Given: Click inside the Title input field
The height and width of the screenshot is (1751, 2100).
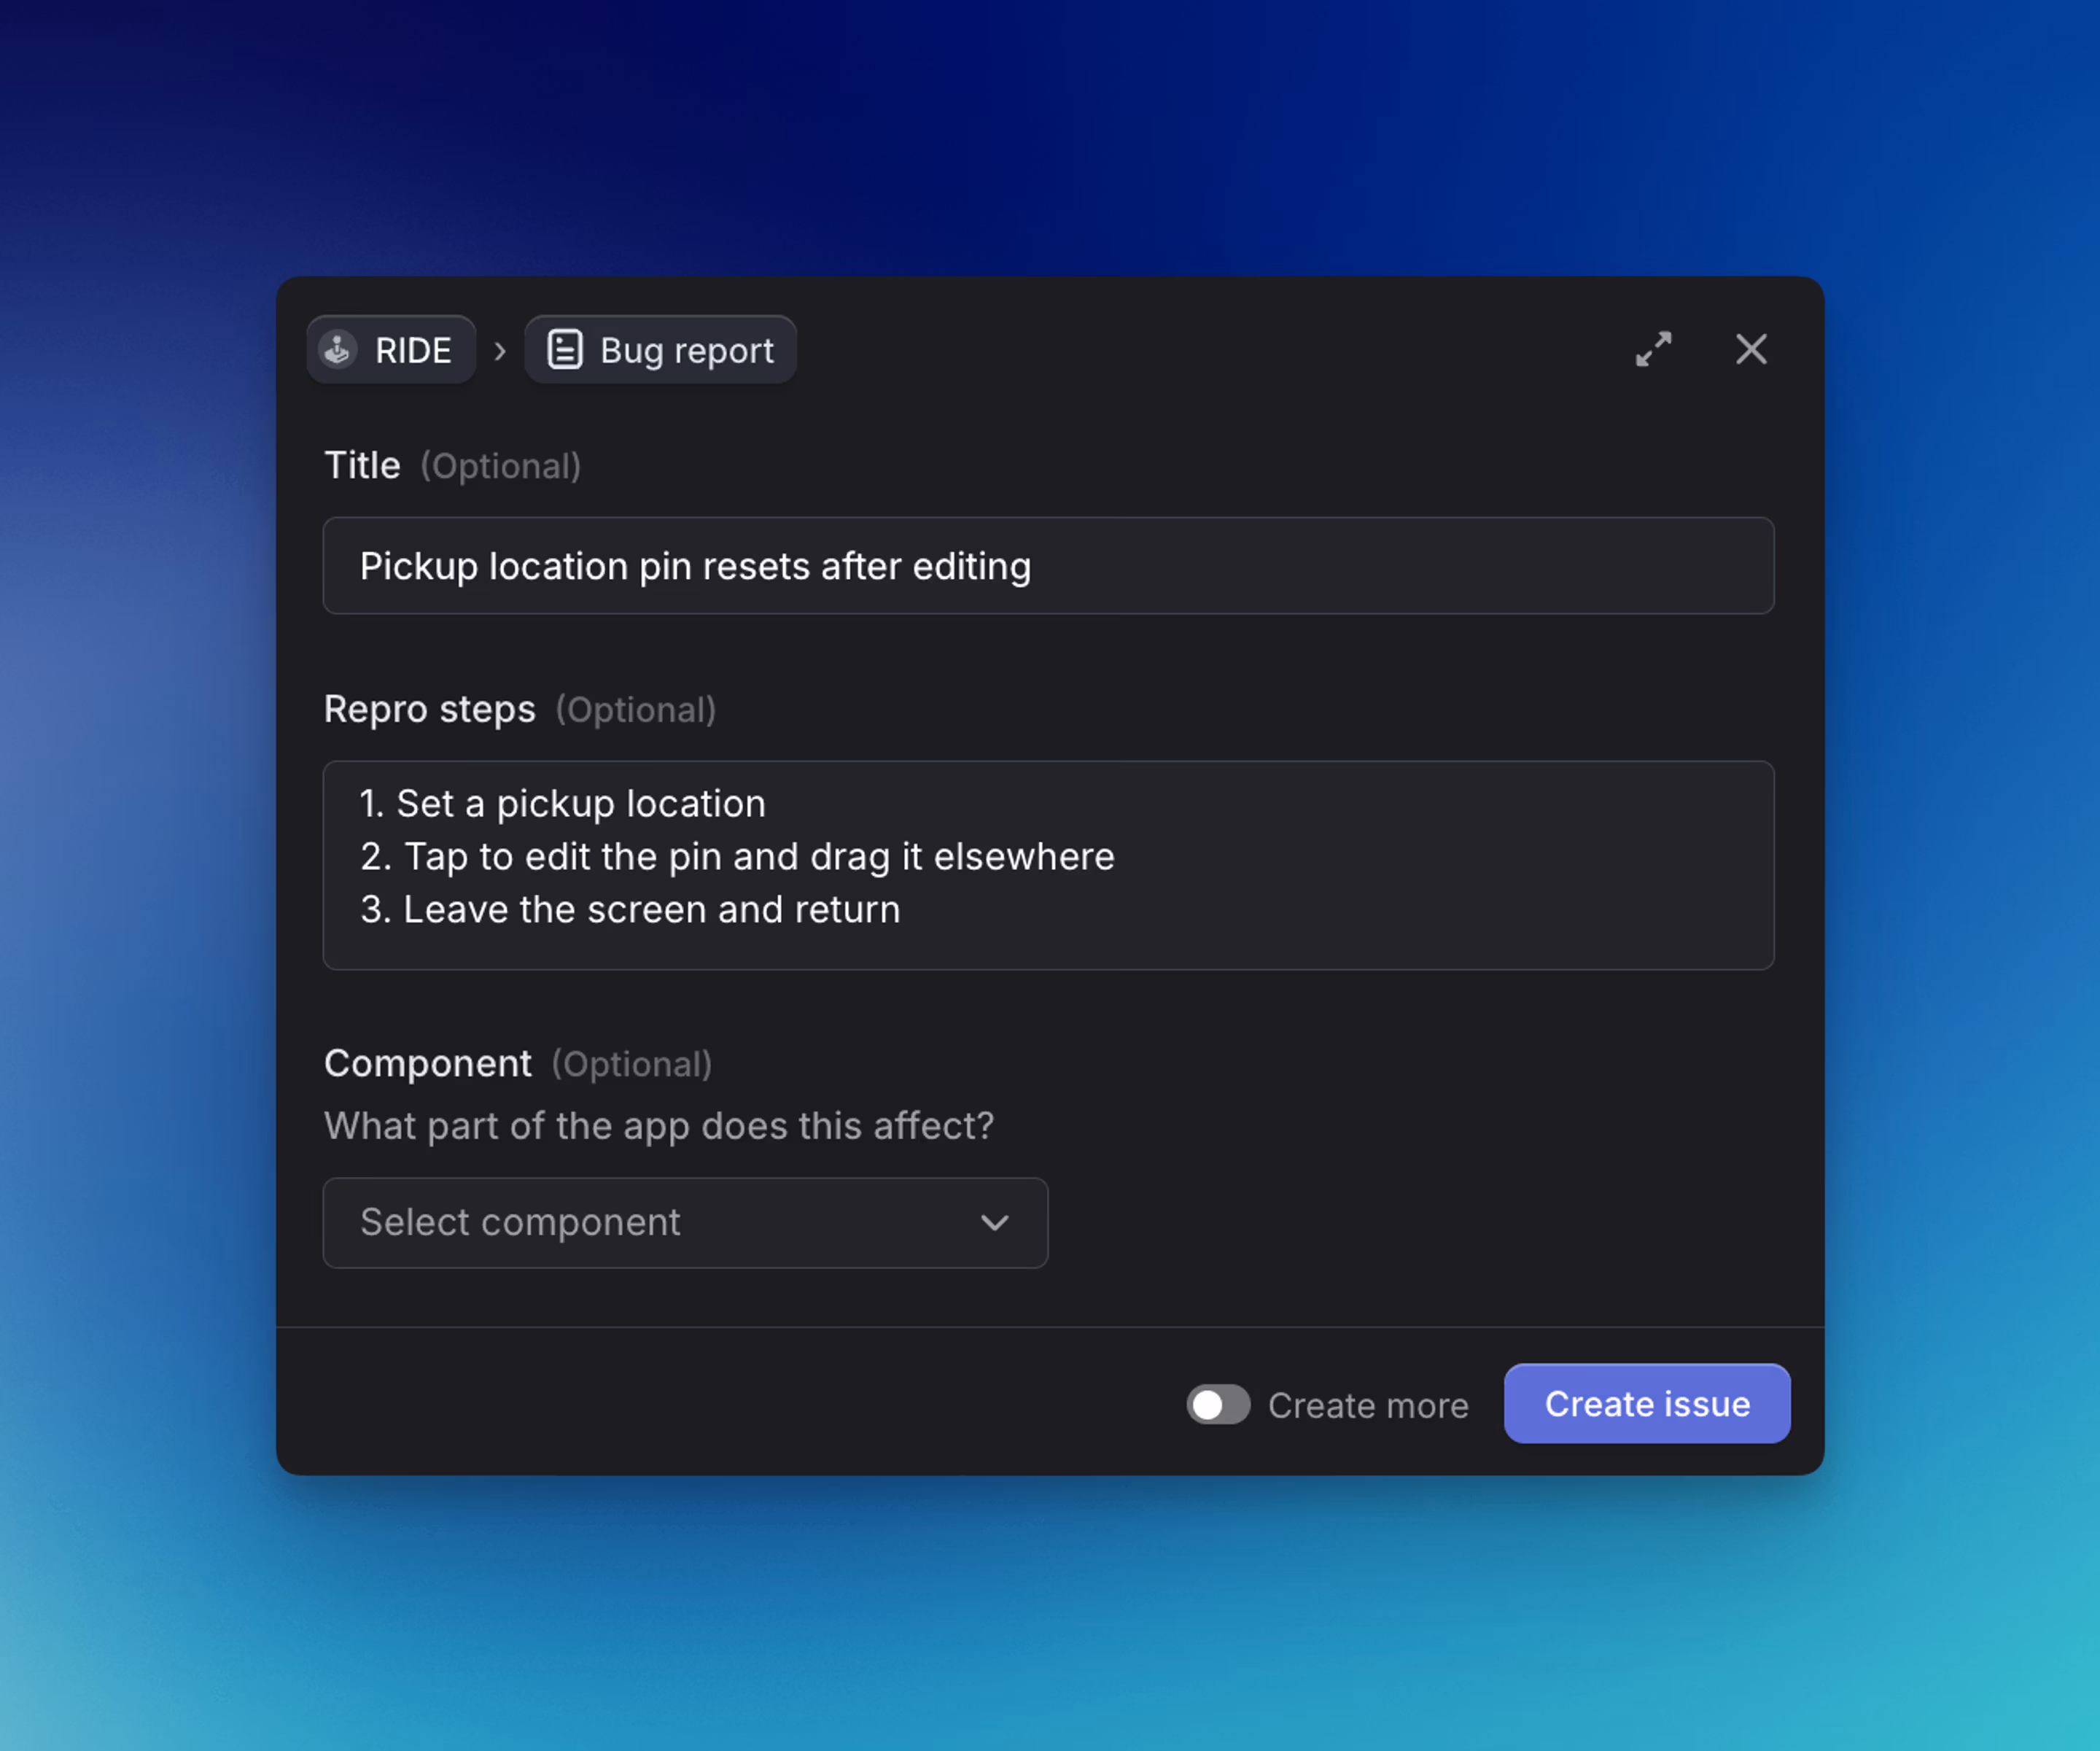Looking at the screenshot, I should (1048, 566).
